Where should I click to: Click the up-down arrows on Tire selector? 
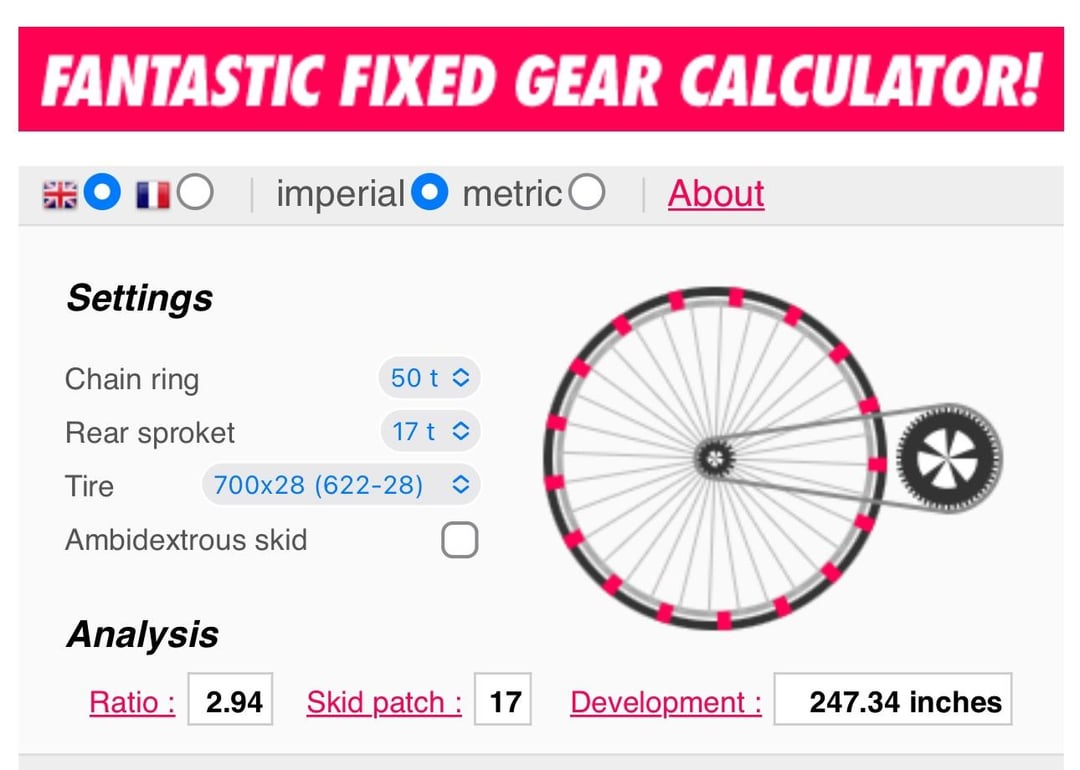pos(461,485)
